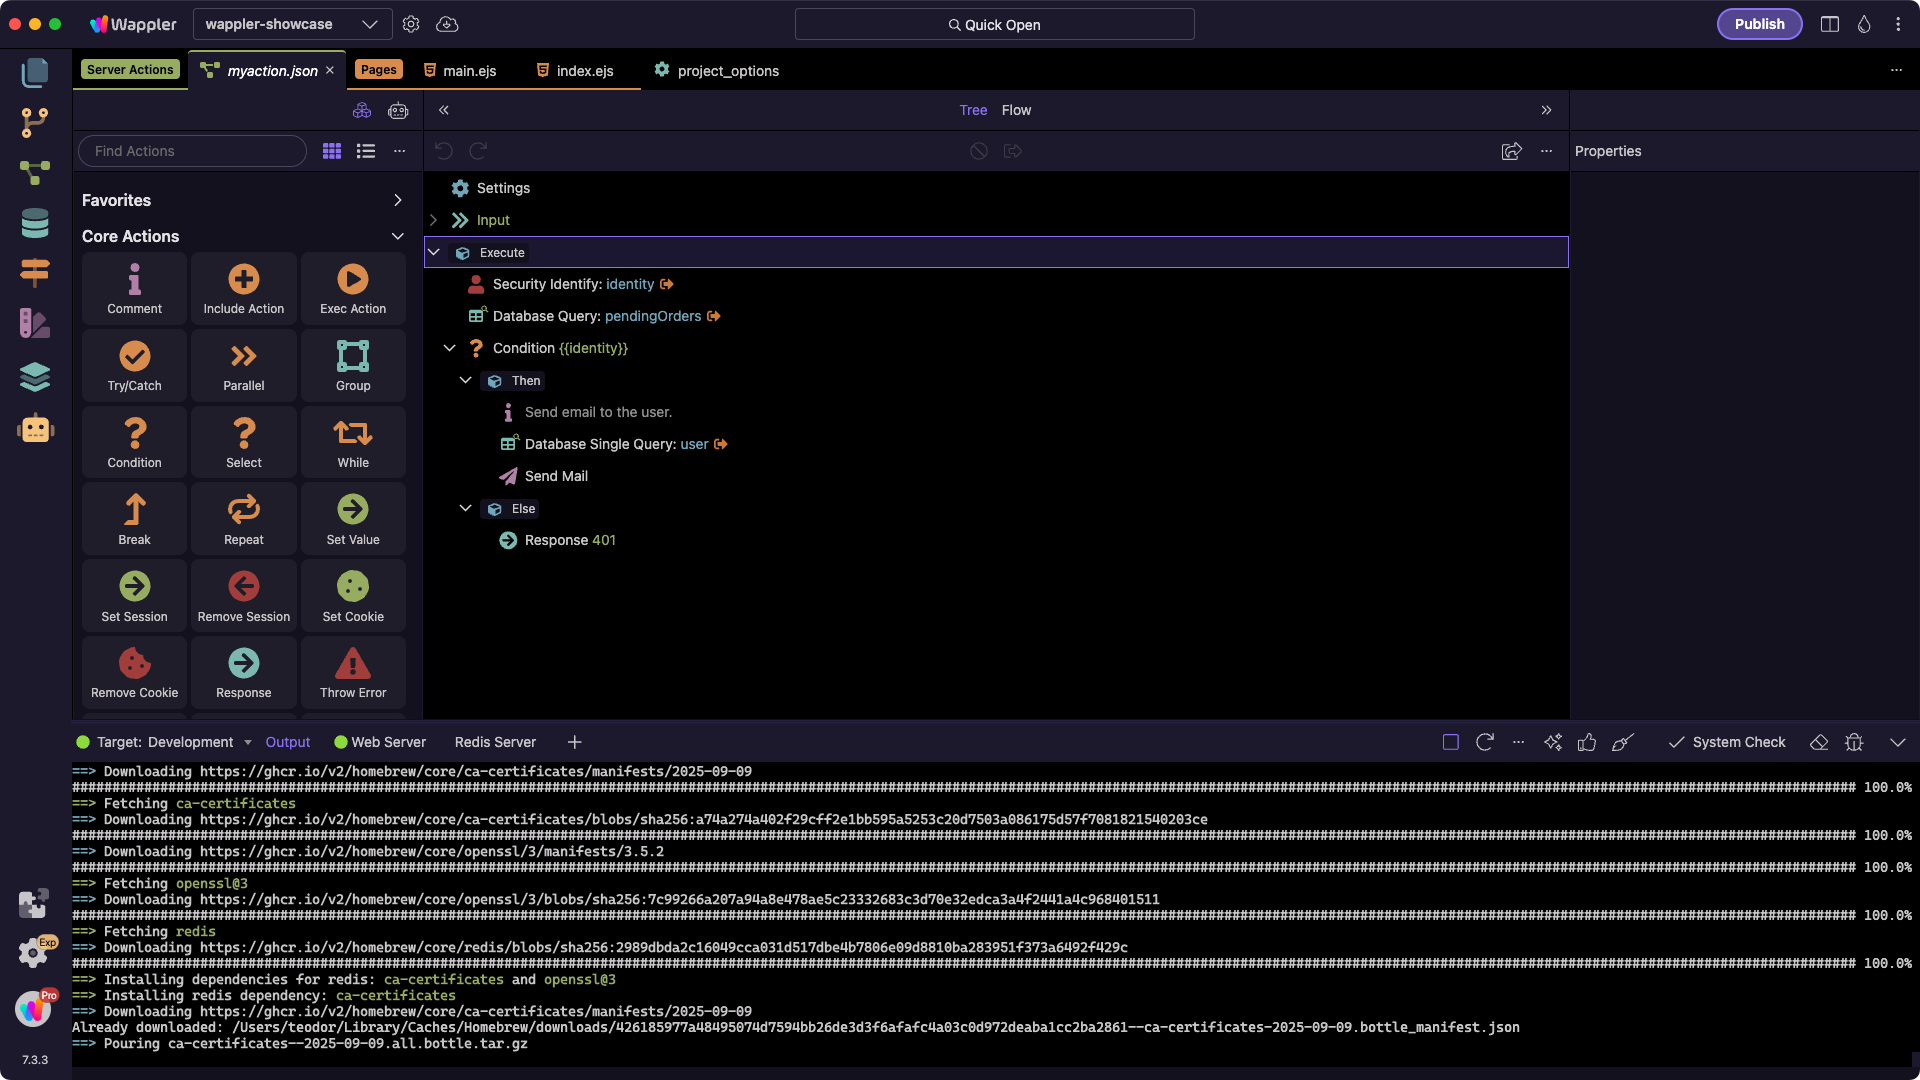Click the Try/Catch action icon

[134, 356]
